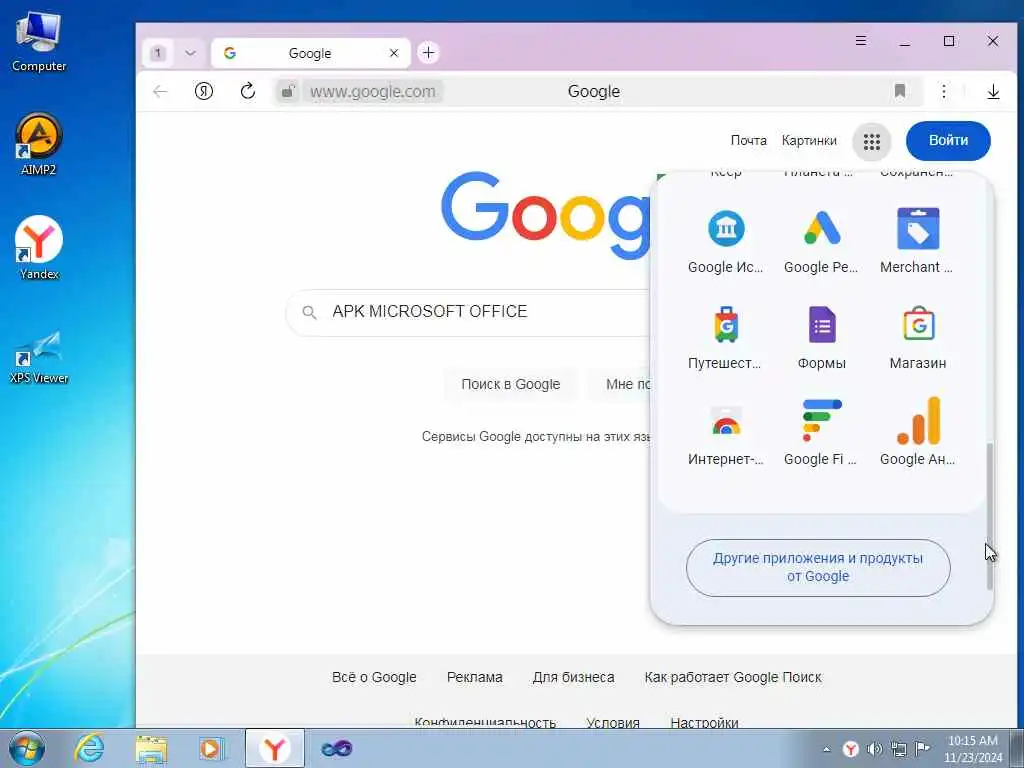Bookmark this page
Image resolution: width=1024 pixels, height=768 pixels.
click(x=900, y=91)
